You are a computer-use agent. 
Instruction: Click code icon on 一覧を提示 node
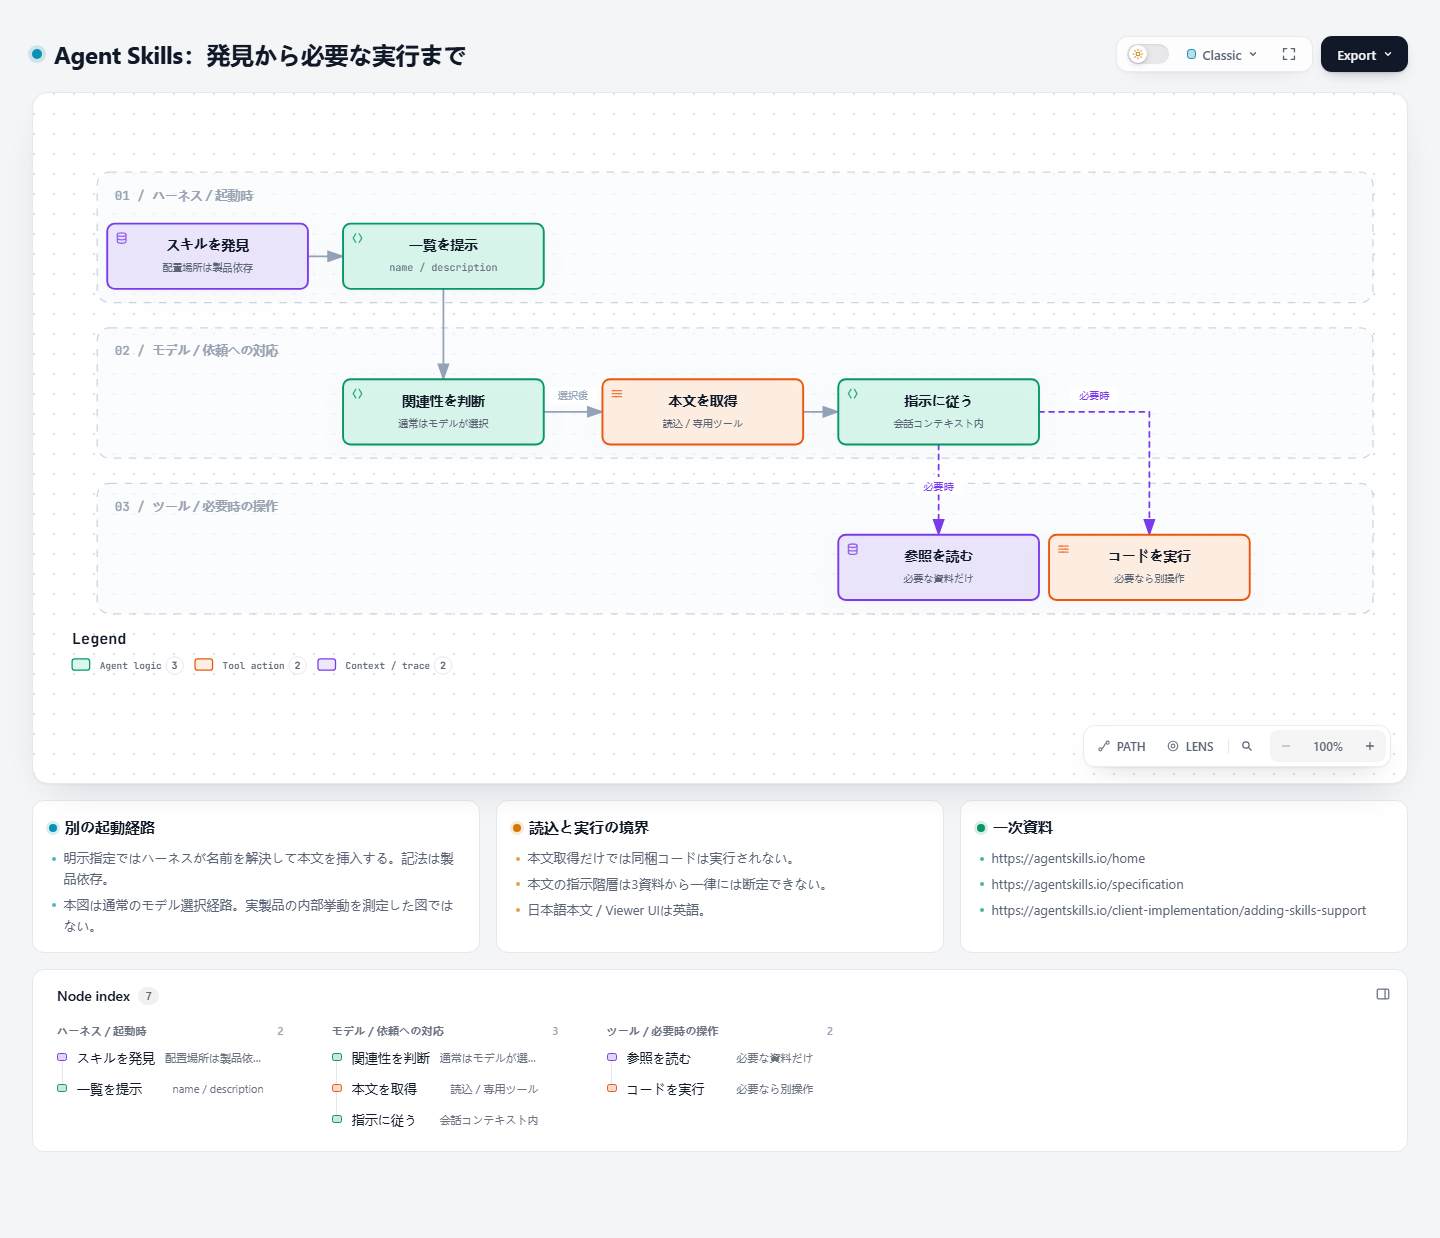coord(357,238)
